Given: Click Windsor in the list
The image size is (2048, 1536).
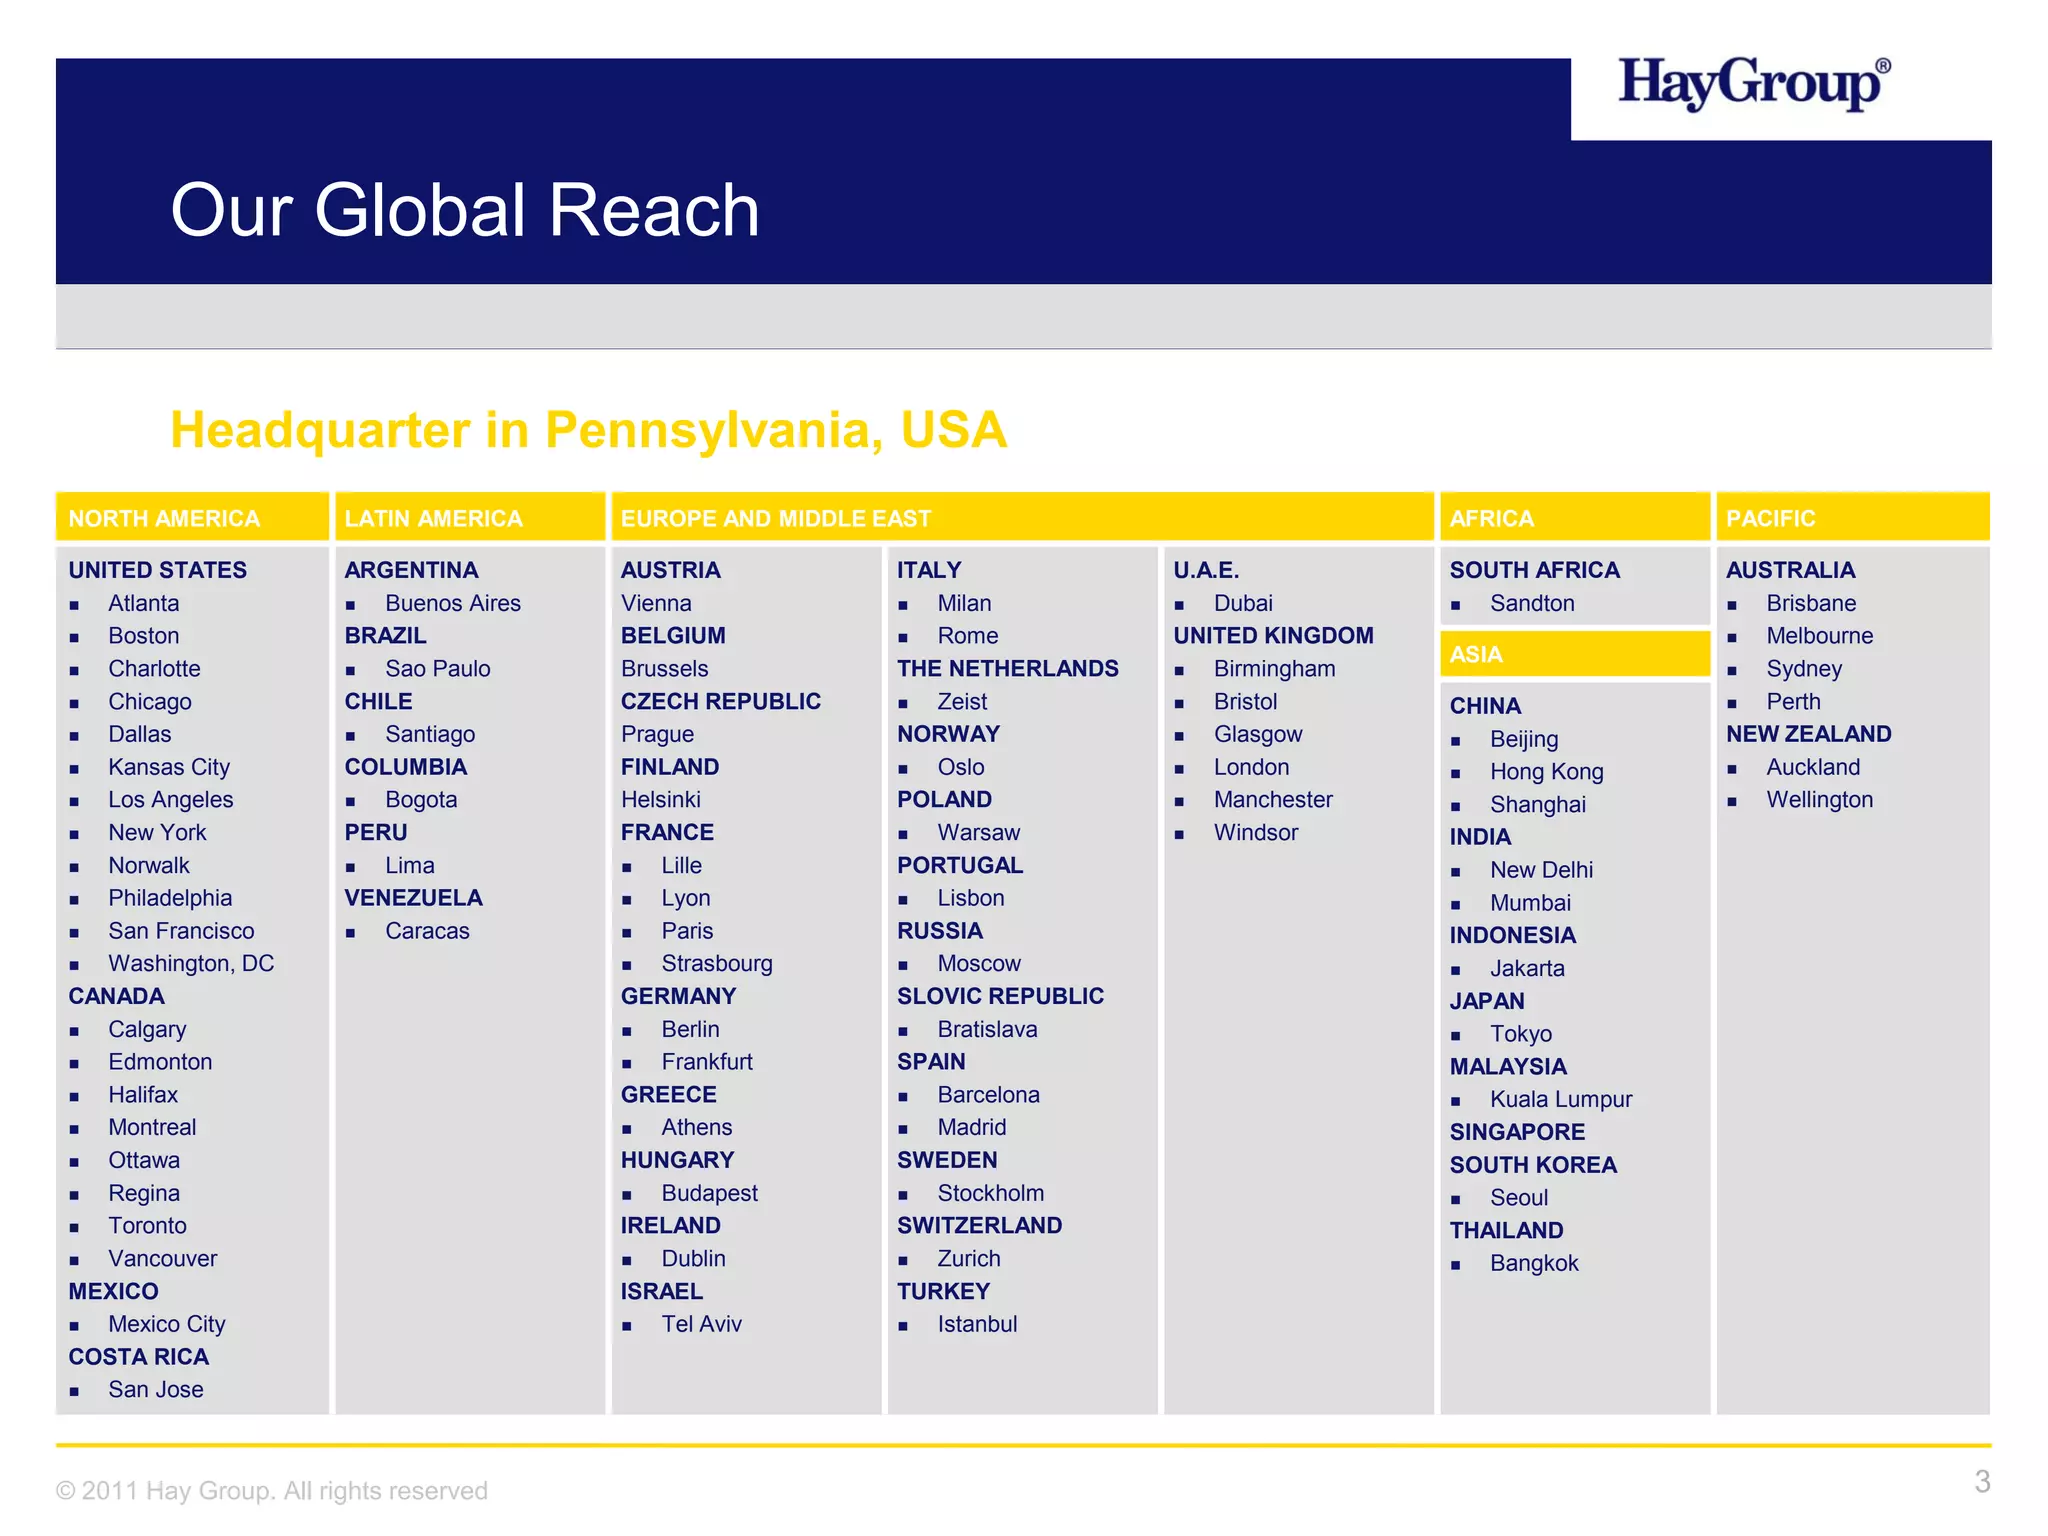Looking at the screenshot, I should point(1256,832).
